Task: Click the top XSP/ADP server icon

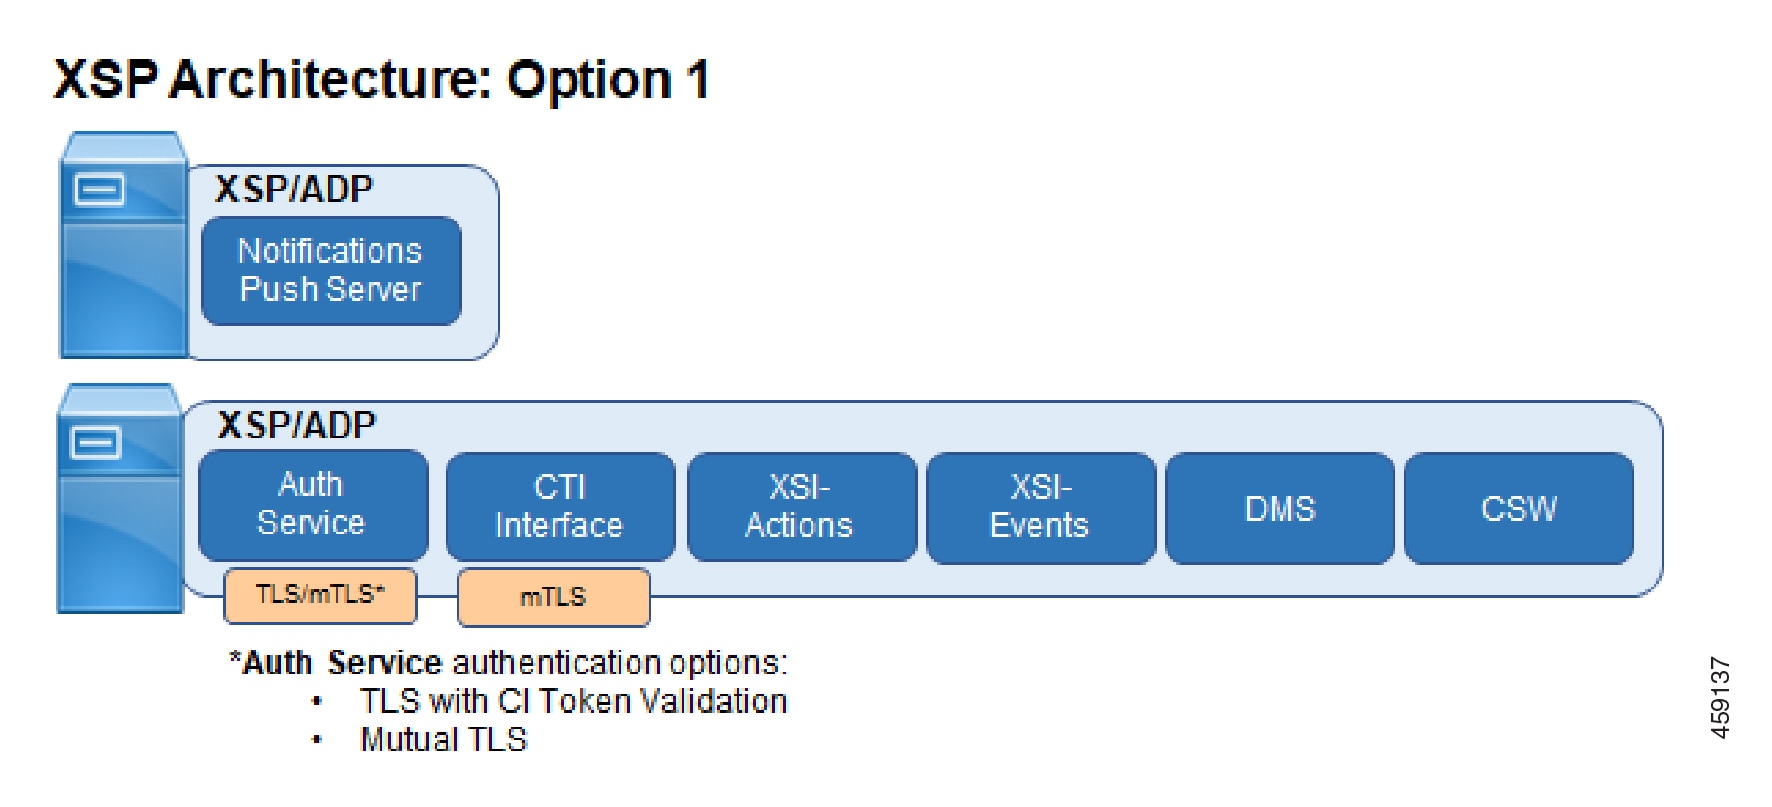Action: 124,245
